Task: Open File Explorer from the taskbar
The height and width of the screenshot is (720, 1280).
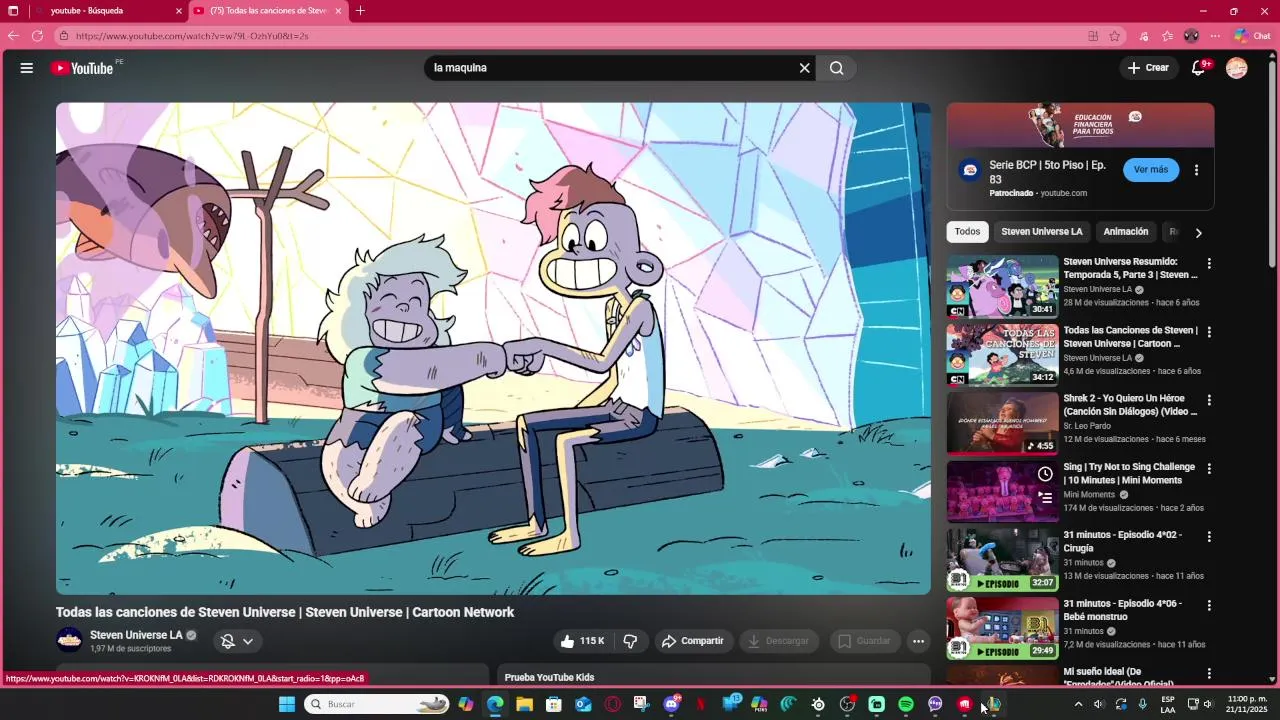Action: [524, 704]
